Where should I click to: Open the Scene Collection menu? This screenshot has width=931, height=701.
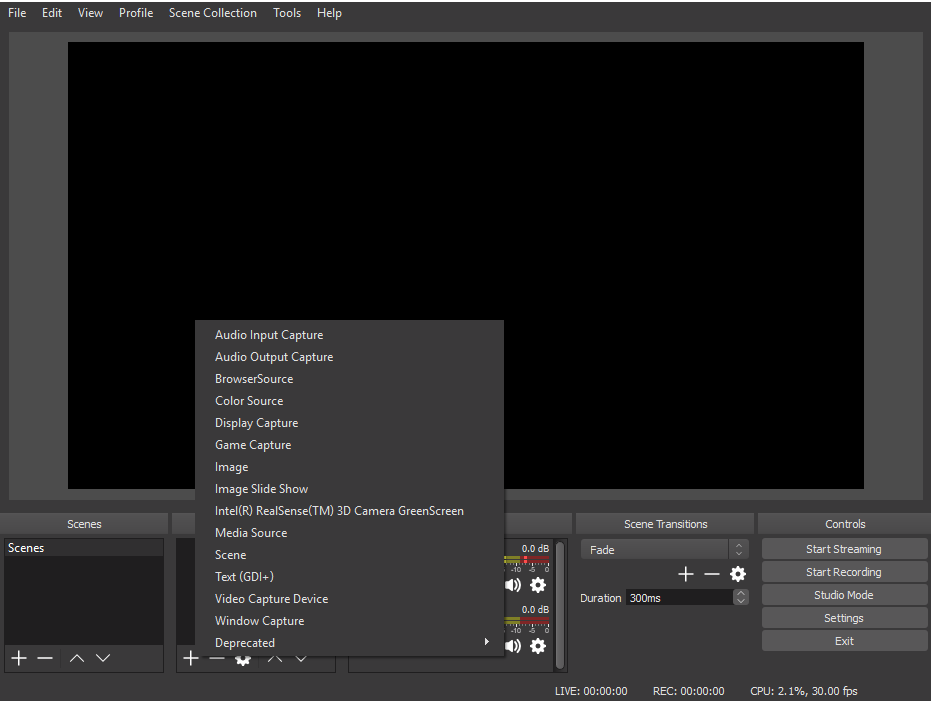click(212, 12)
